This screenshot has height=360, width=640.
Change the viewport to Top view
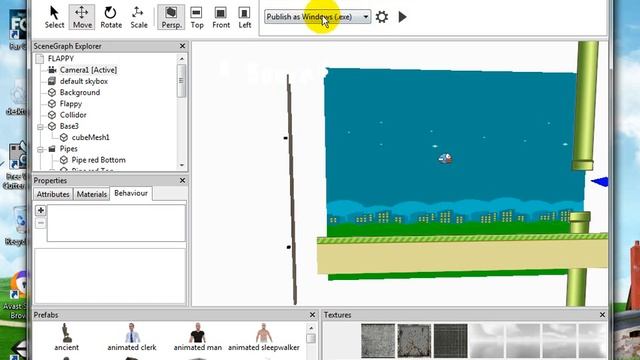coord(197,17)
